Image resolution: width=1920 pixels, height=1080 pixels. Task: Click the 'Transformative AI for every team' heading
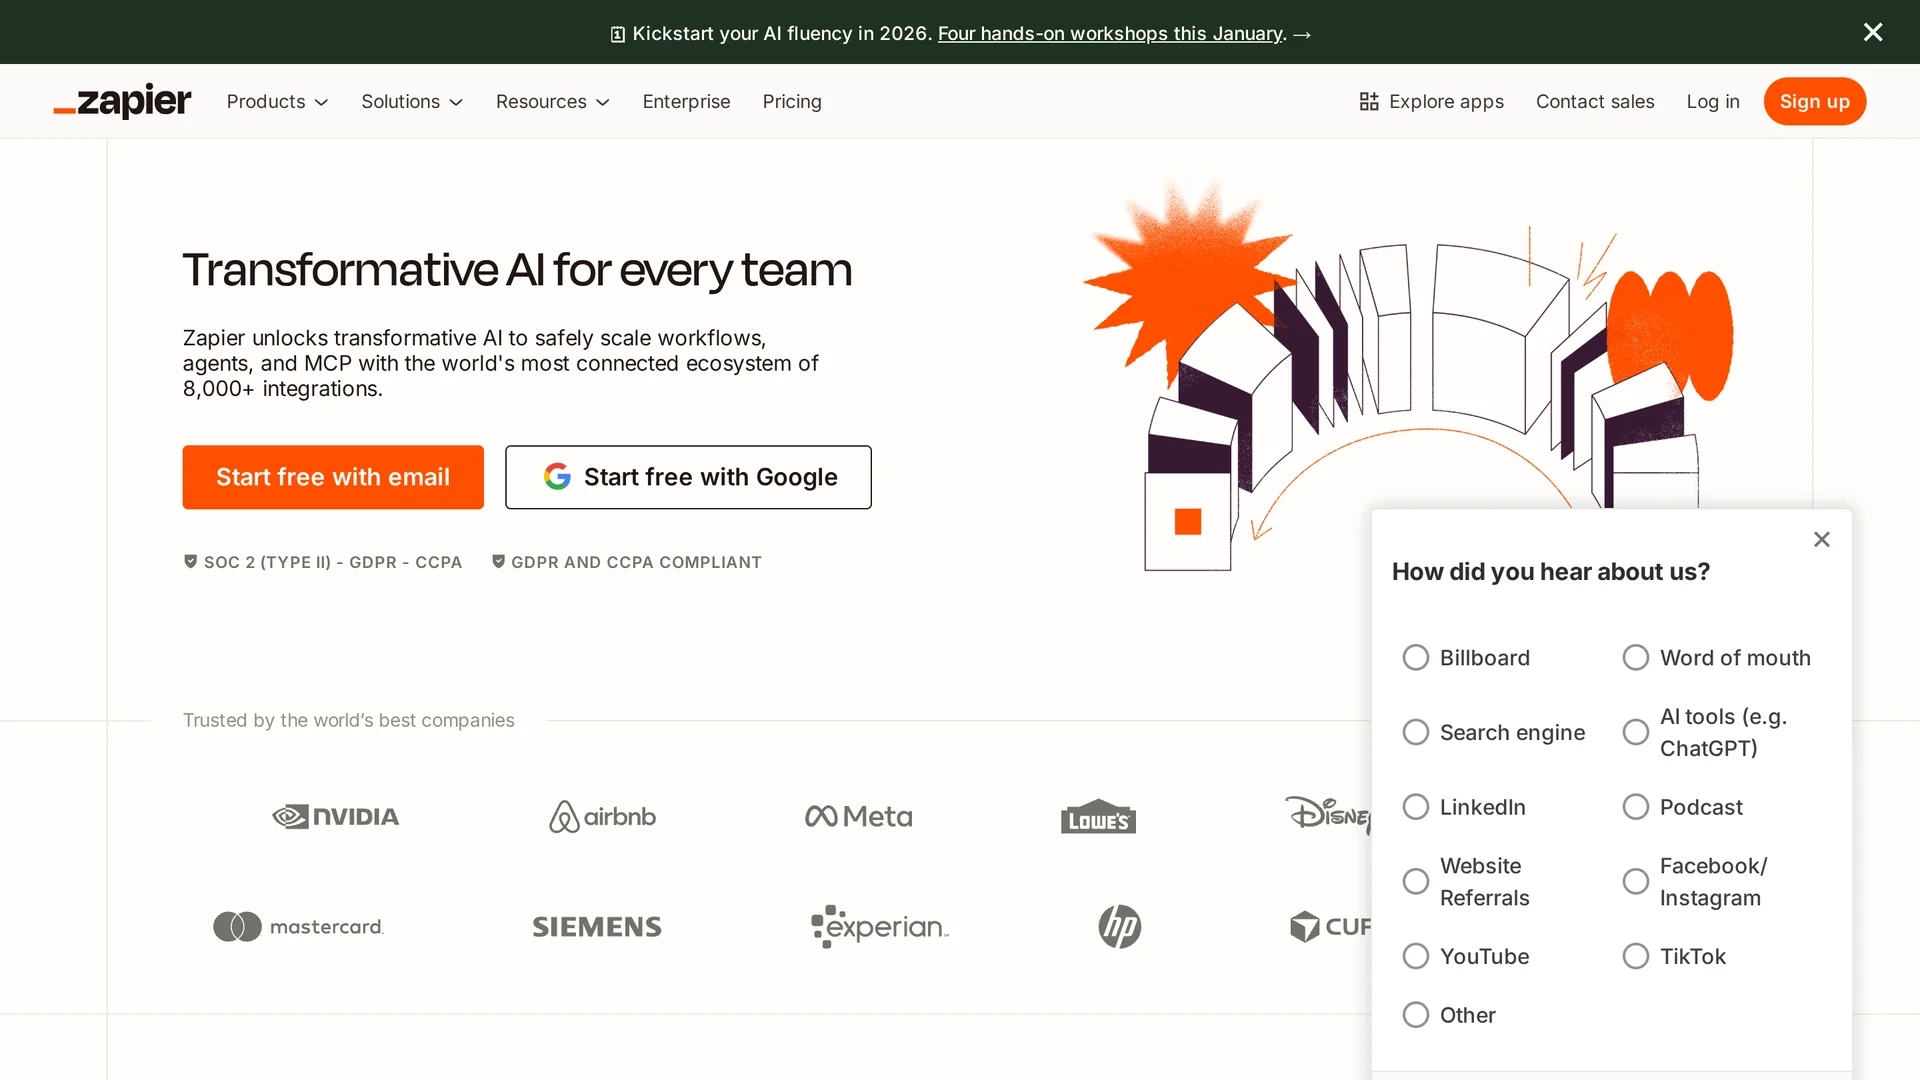[x=517, y=270]
